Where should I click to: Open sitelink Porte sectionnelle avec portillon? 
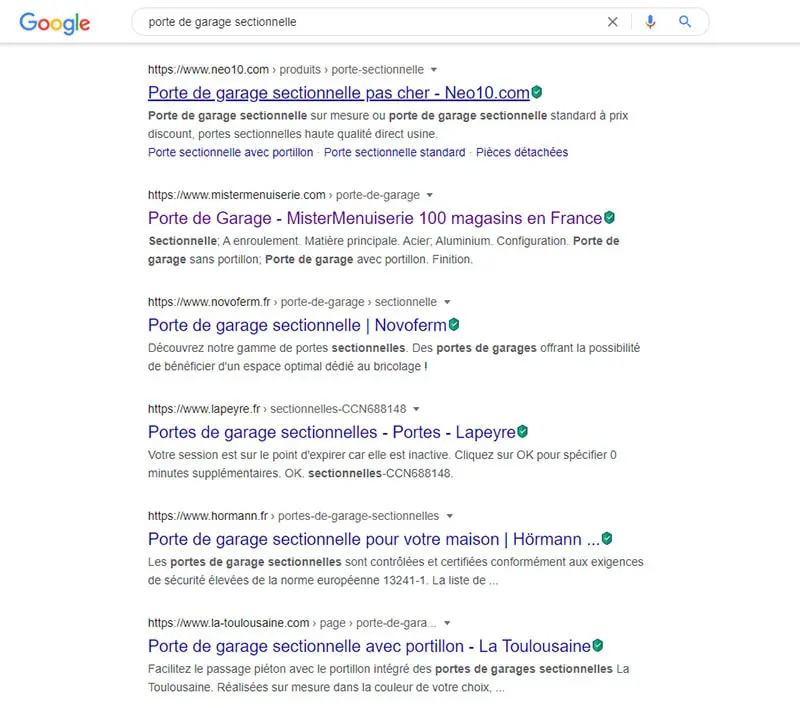231,152
